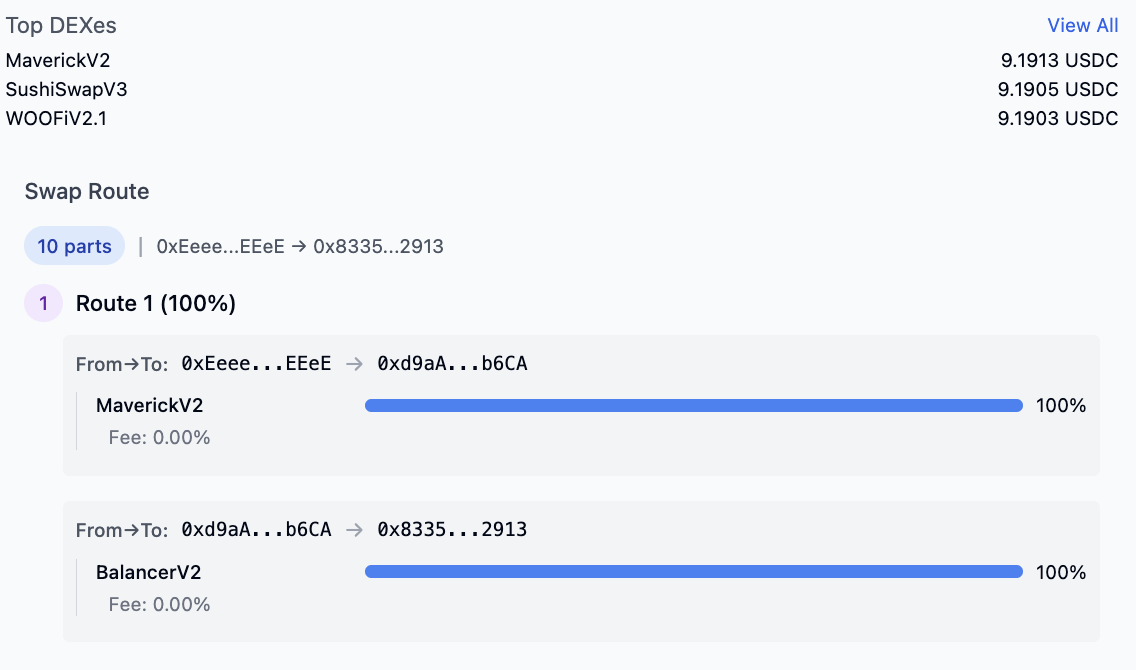
Task: Click the MaverickV2 100% progress bar
Action: [x=693, y=406]
